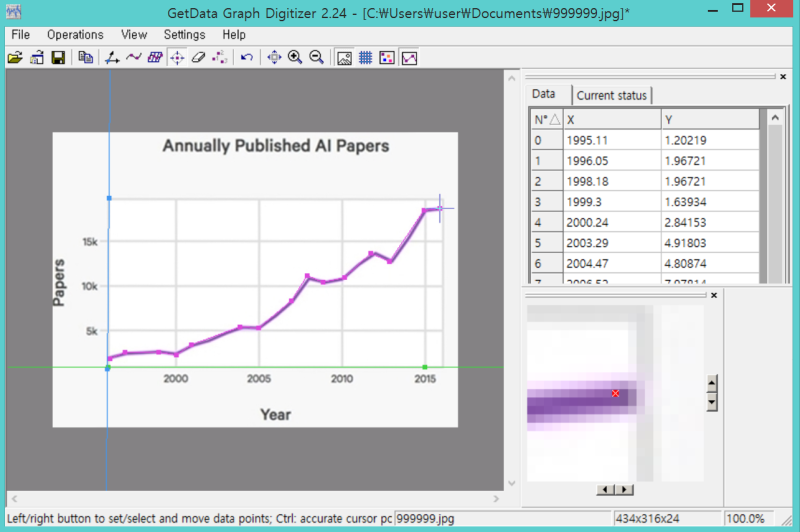Click data table scroll up arrow
Viewport: 800px width, 532px height.
point(775,118)
